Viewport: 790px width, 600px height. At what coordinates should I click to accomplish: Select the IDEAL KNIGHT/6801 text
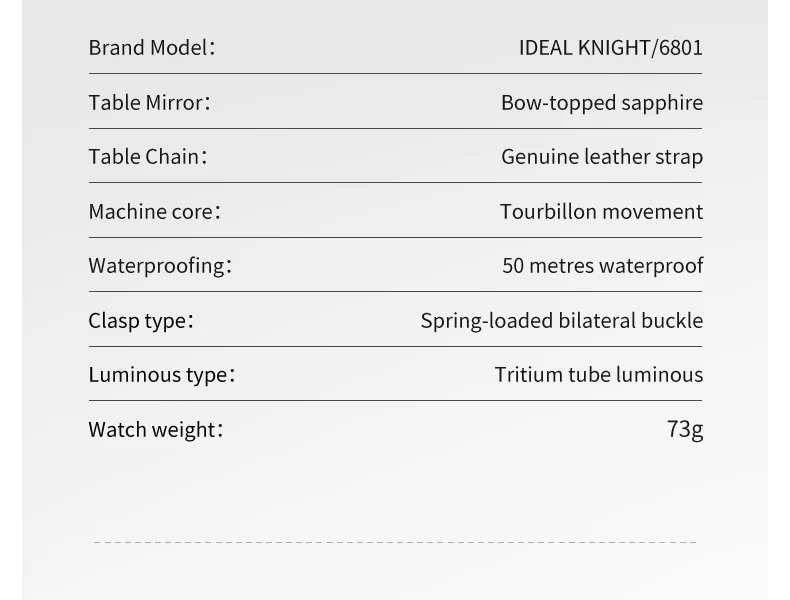pyautogui.click(x=611, y=48)
